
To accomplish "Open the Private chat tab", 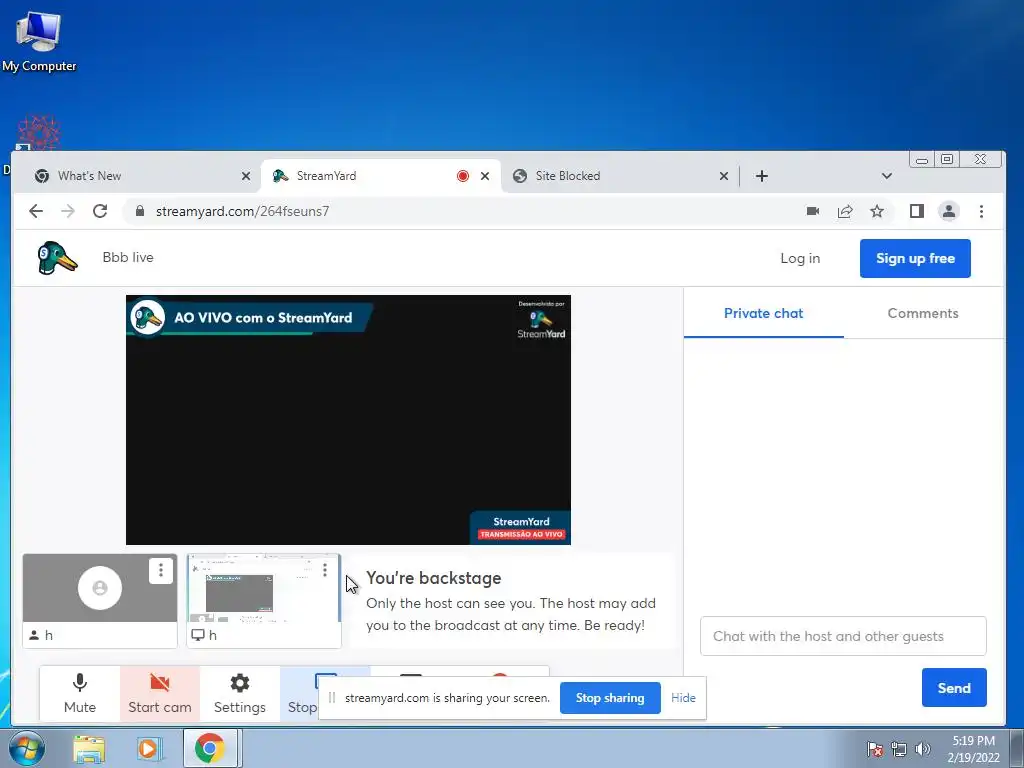I will (763, 313).
